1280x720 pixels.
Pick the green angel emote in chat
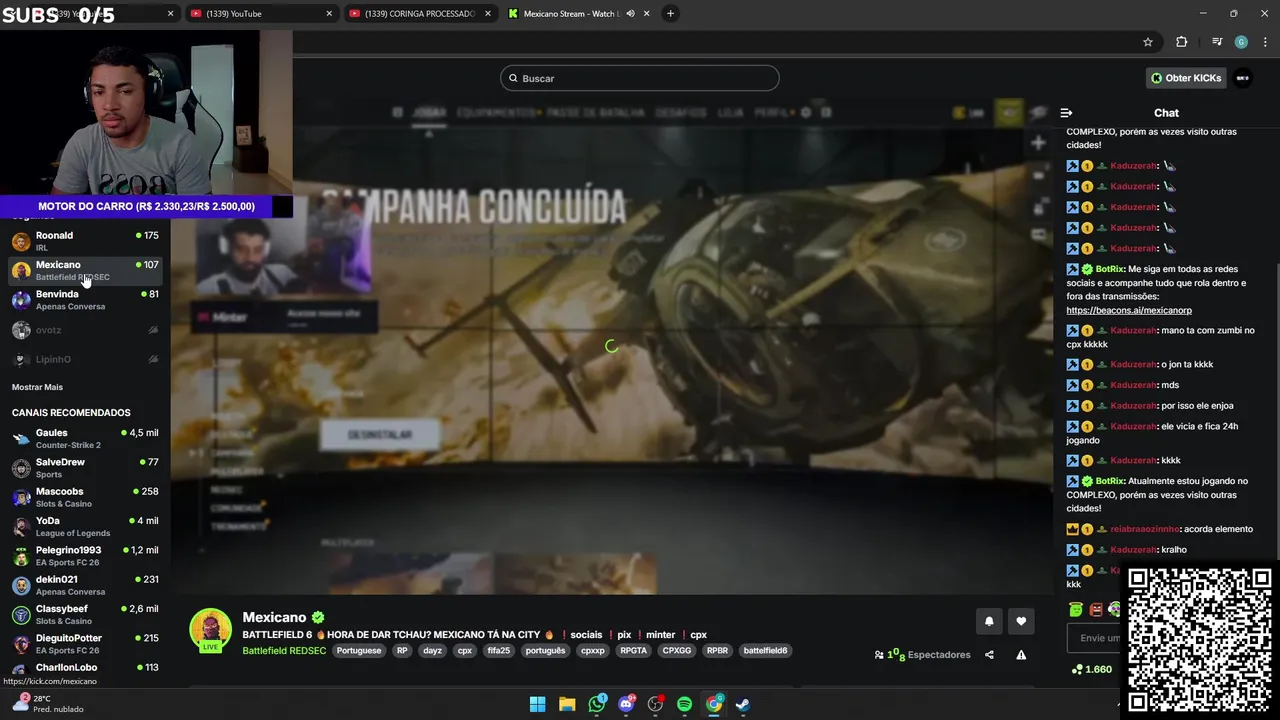point(1076,609)
